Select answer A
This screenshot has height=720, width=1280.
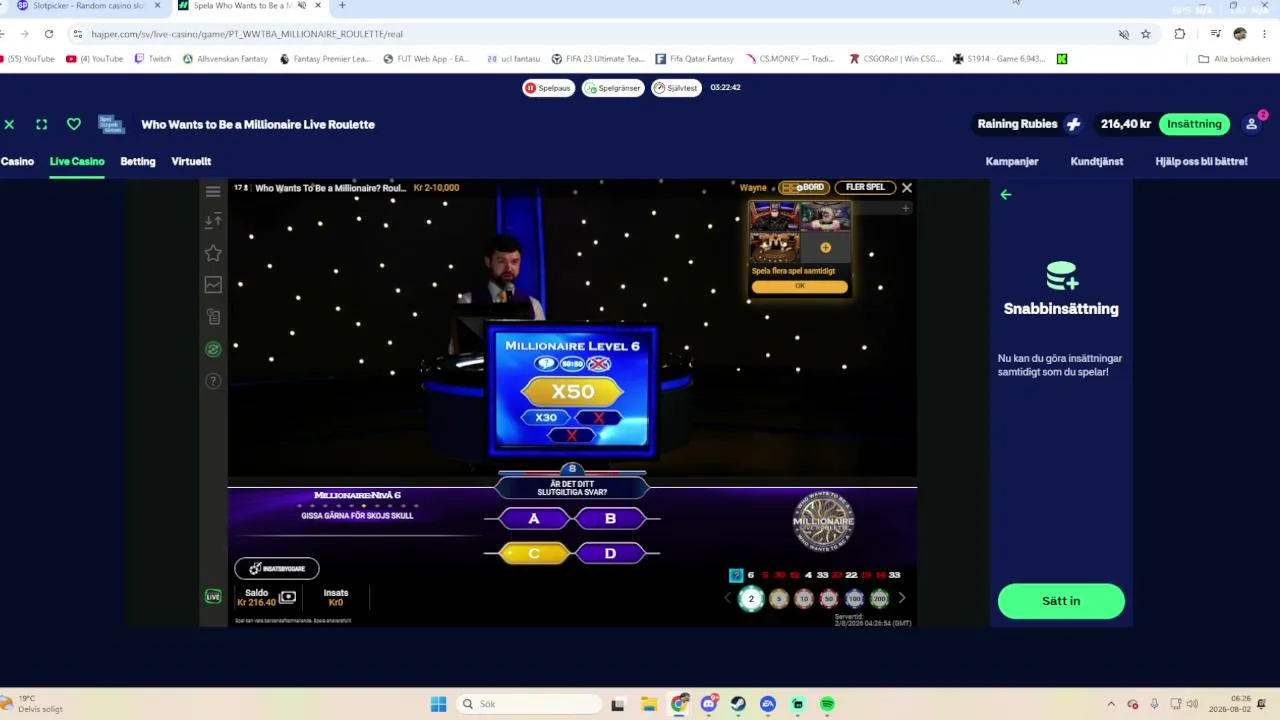pos(534,519)
